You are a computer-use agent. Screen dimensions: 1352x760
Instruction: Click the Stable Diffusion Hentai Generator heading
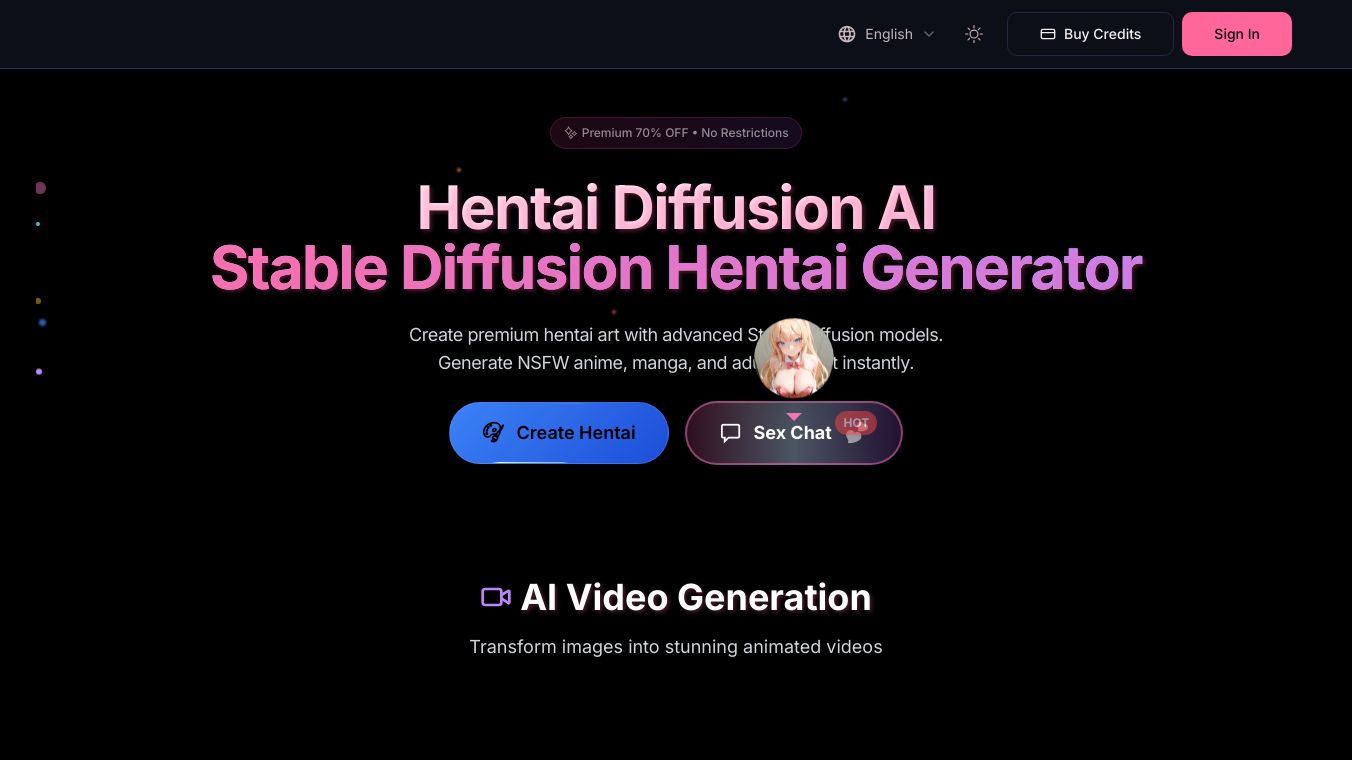pyautogui.click(x=676, y=268)
